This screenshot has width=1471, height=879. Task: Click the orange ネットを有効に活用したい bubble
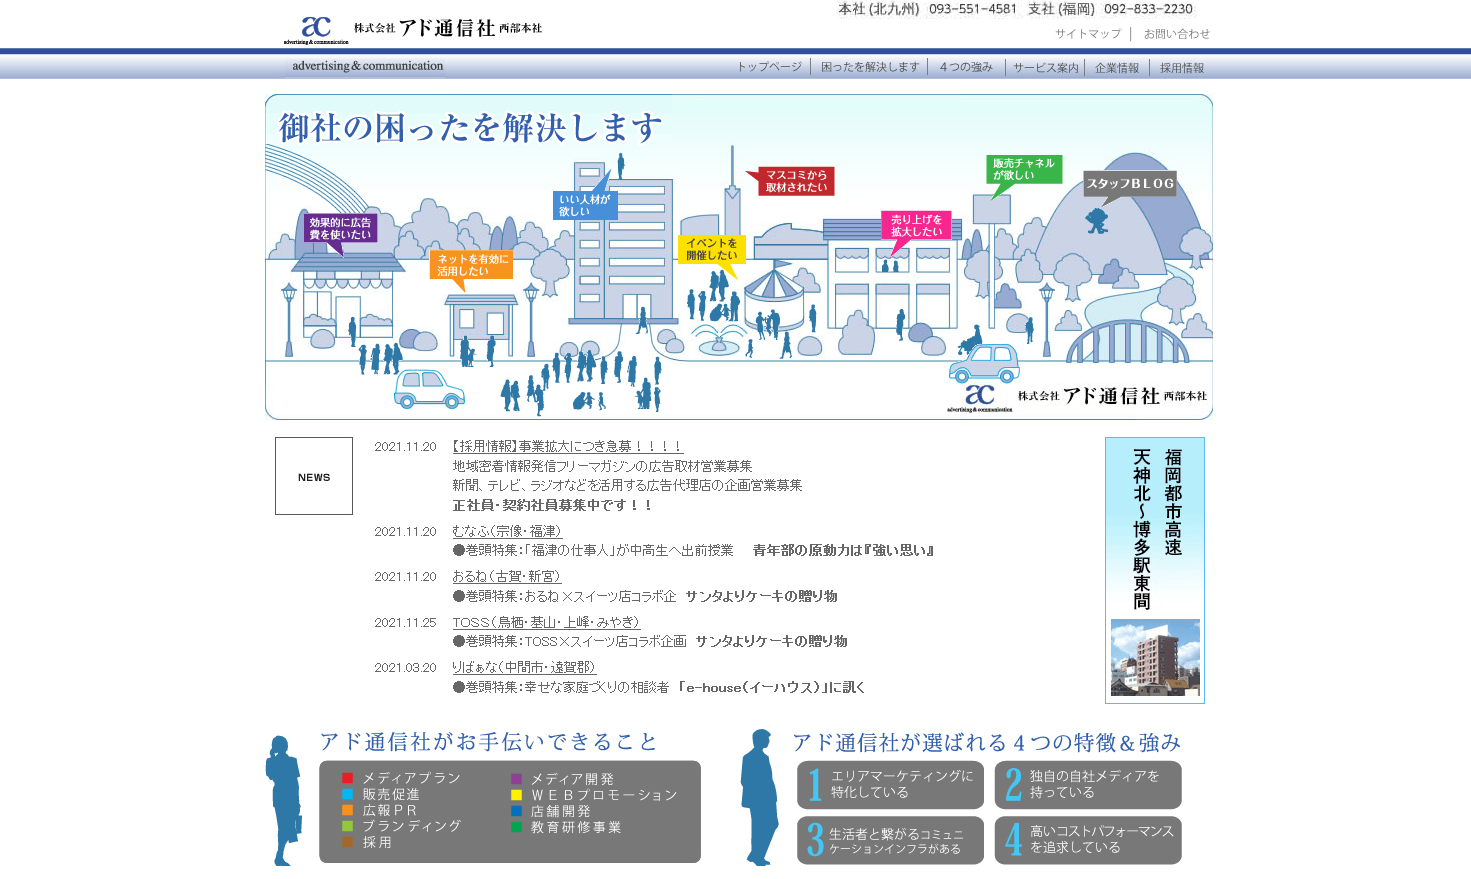(472, 264)
